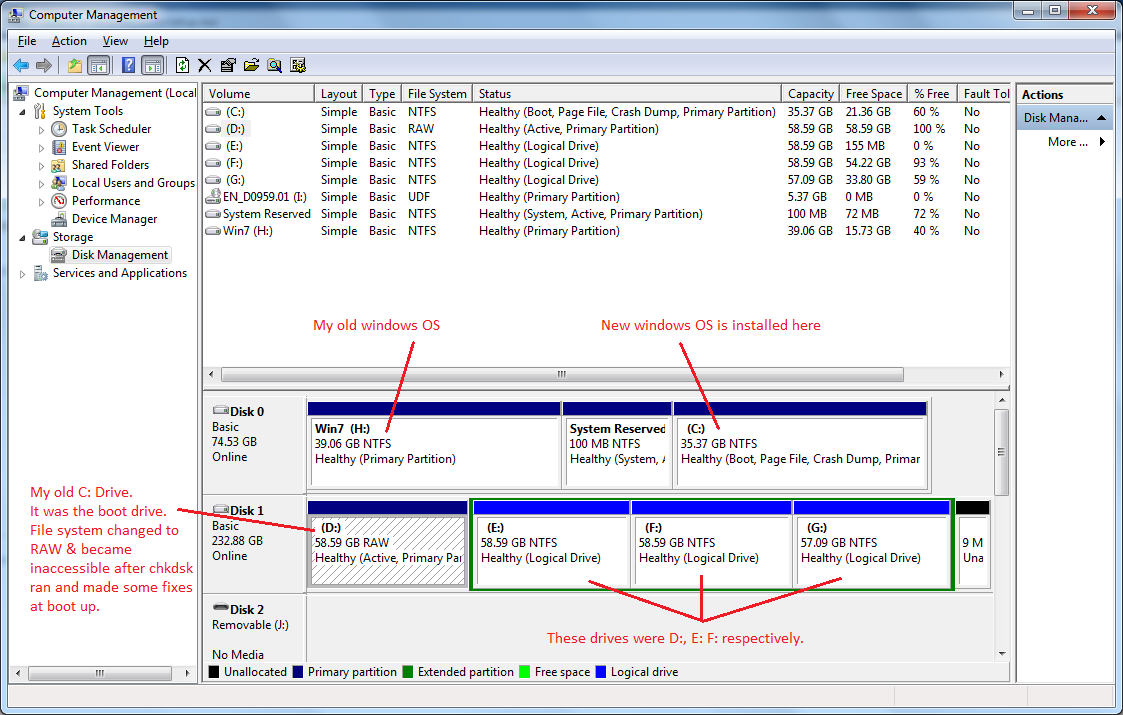Click the Task Scheduler clock icon
Screen dimensions: 1123x715
tap(59, 129)
